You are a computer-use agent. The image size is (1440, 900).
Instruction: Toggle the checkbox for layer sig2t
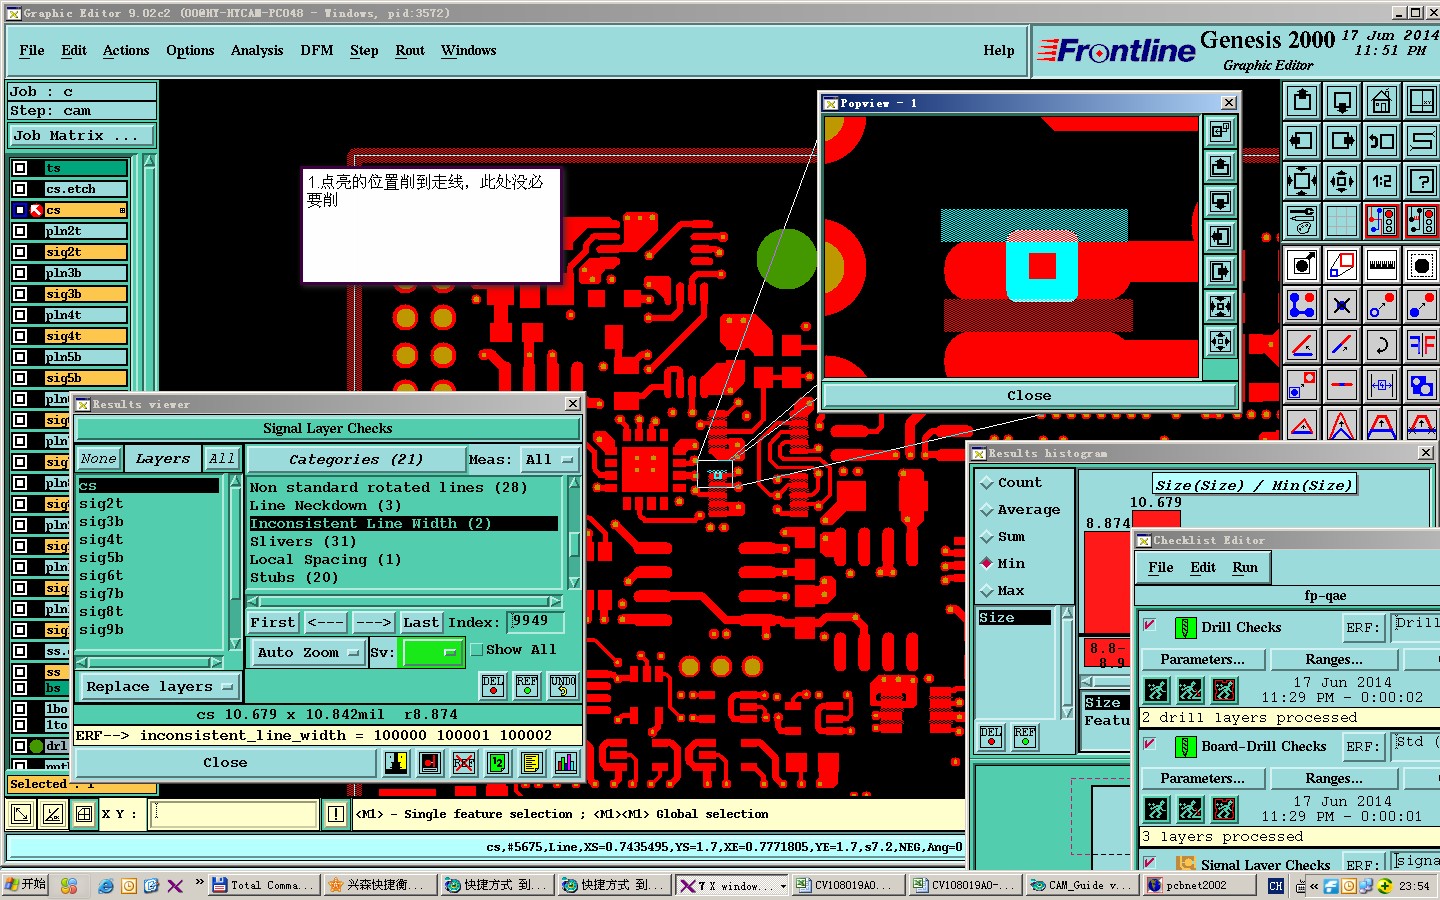coord(20,252)
